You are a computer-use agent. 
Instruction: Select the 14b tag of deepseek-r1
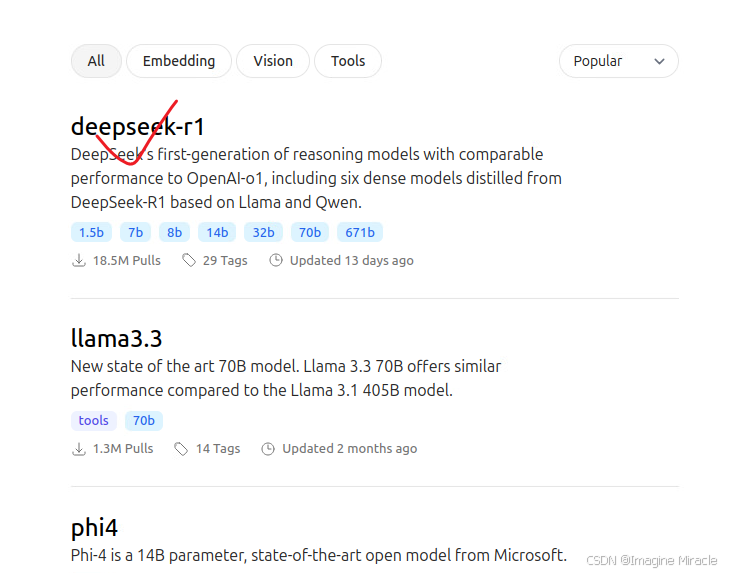pos(217,232)
